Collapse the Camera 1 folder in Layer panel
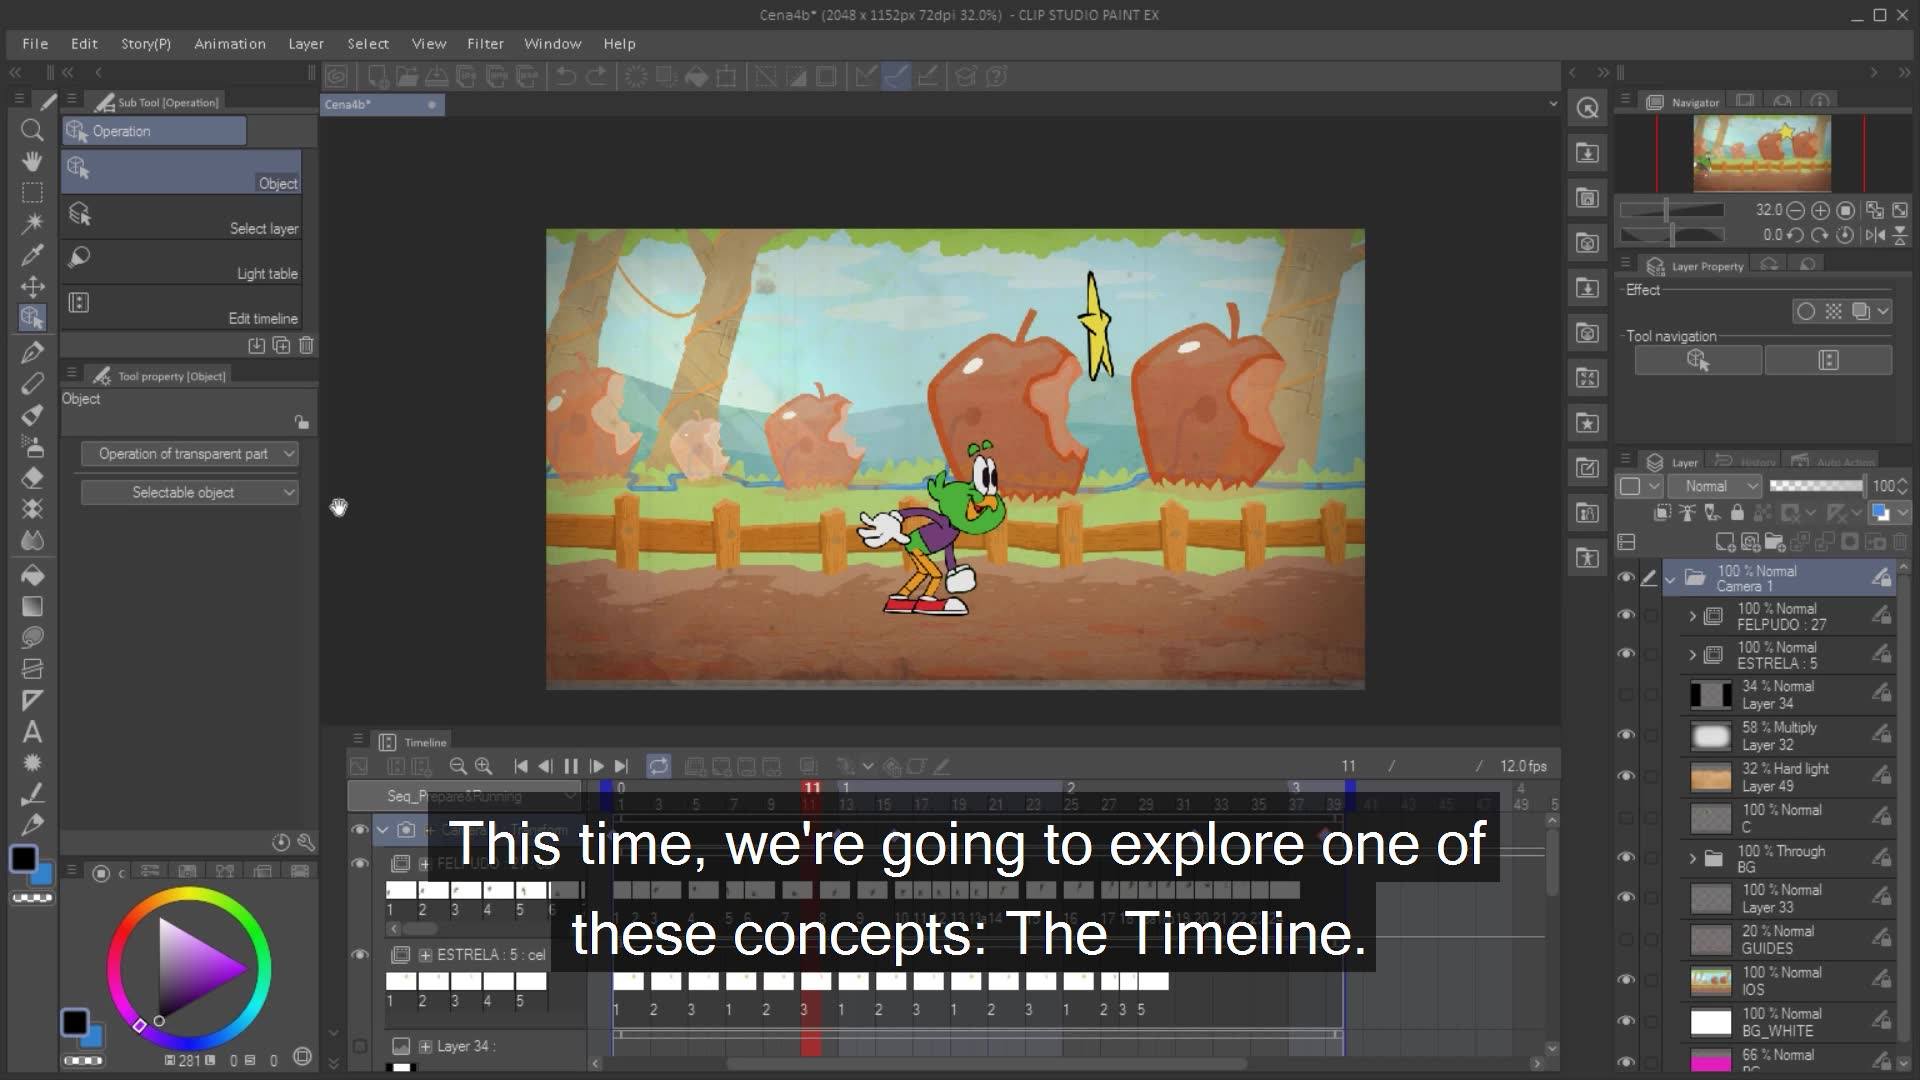This screenshot has width=1920, height=1080. (1670, 578)
